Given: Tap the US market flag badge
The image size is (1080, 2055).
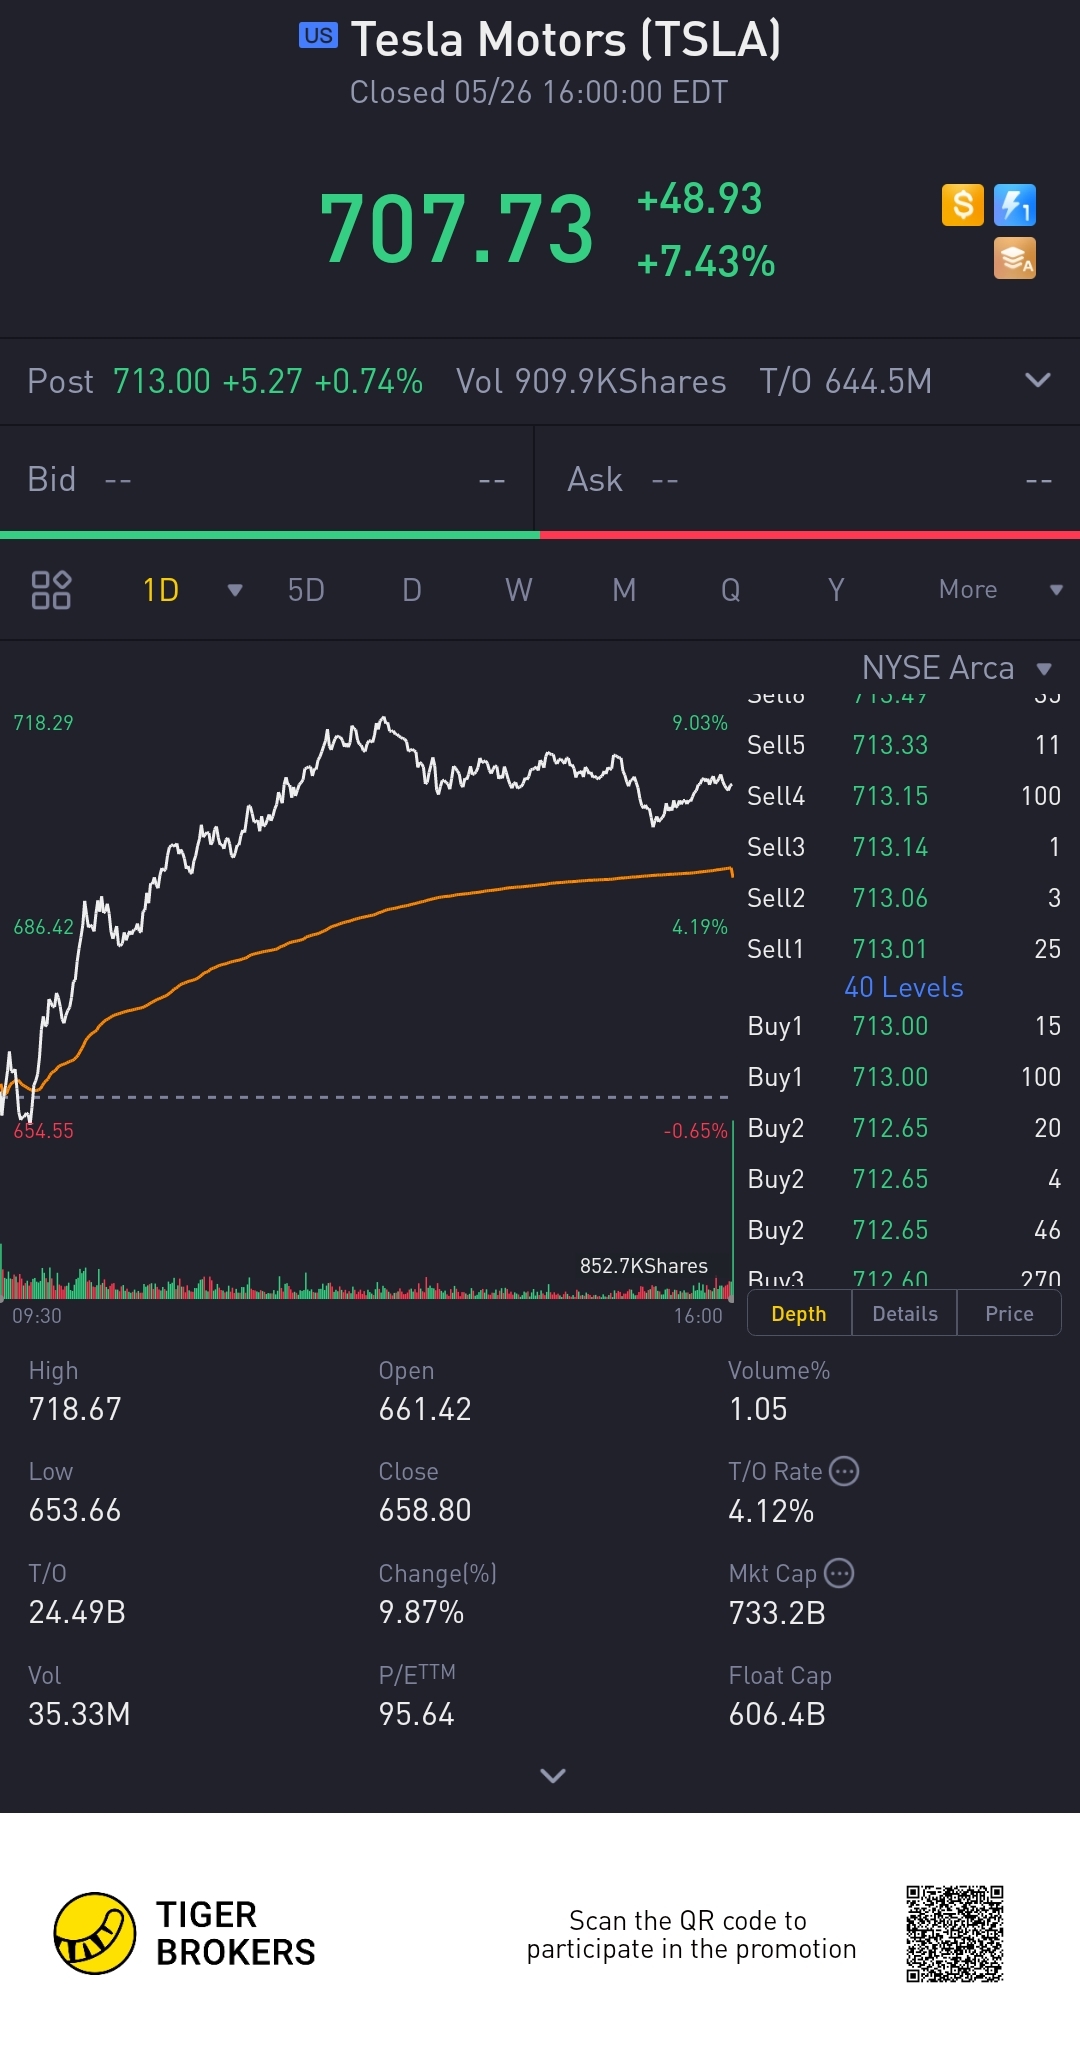Looking at the screenshot, I should pos(318,36).
